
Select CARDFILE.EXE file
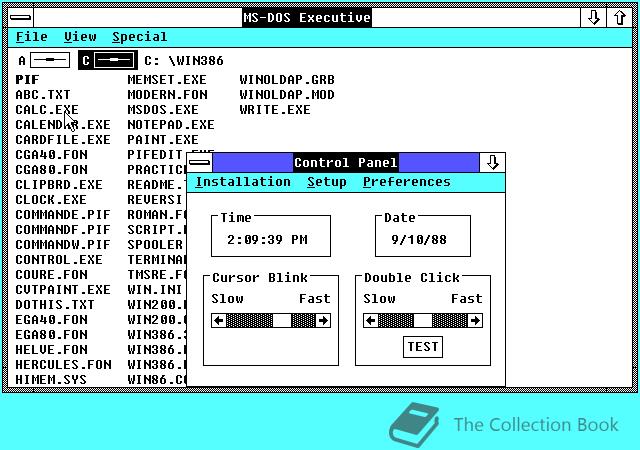tap(63, 140)
